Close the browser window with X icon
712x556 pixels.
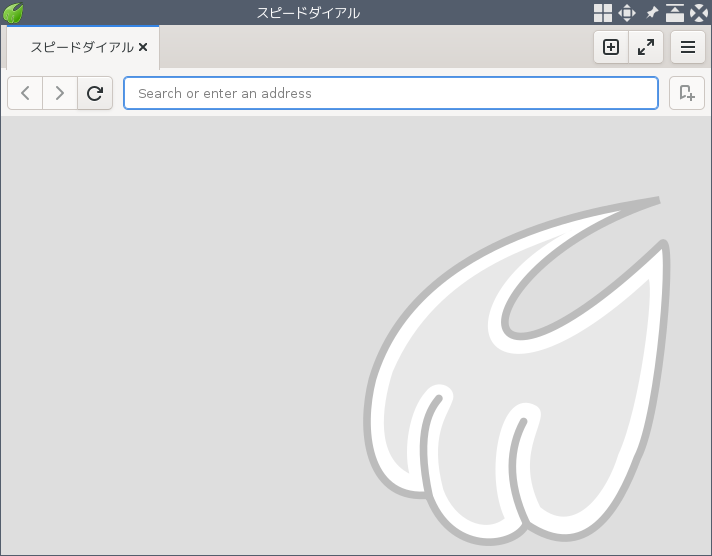click(x=699, y=13)
